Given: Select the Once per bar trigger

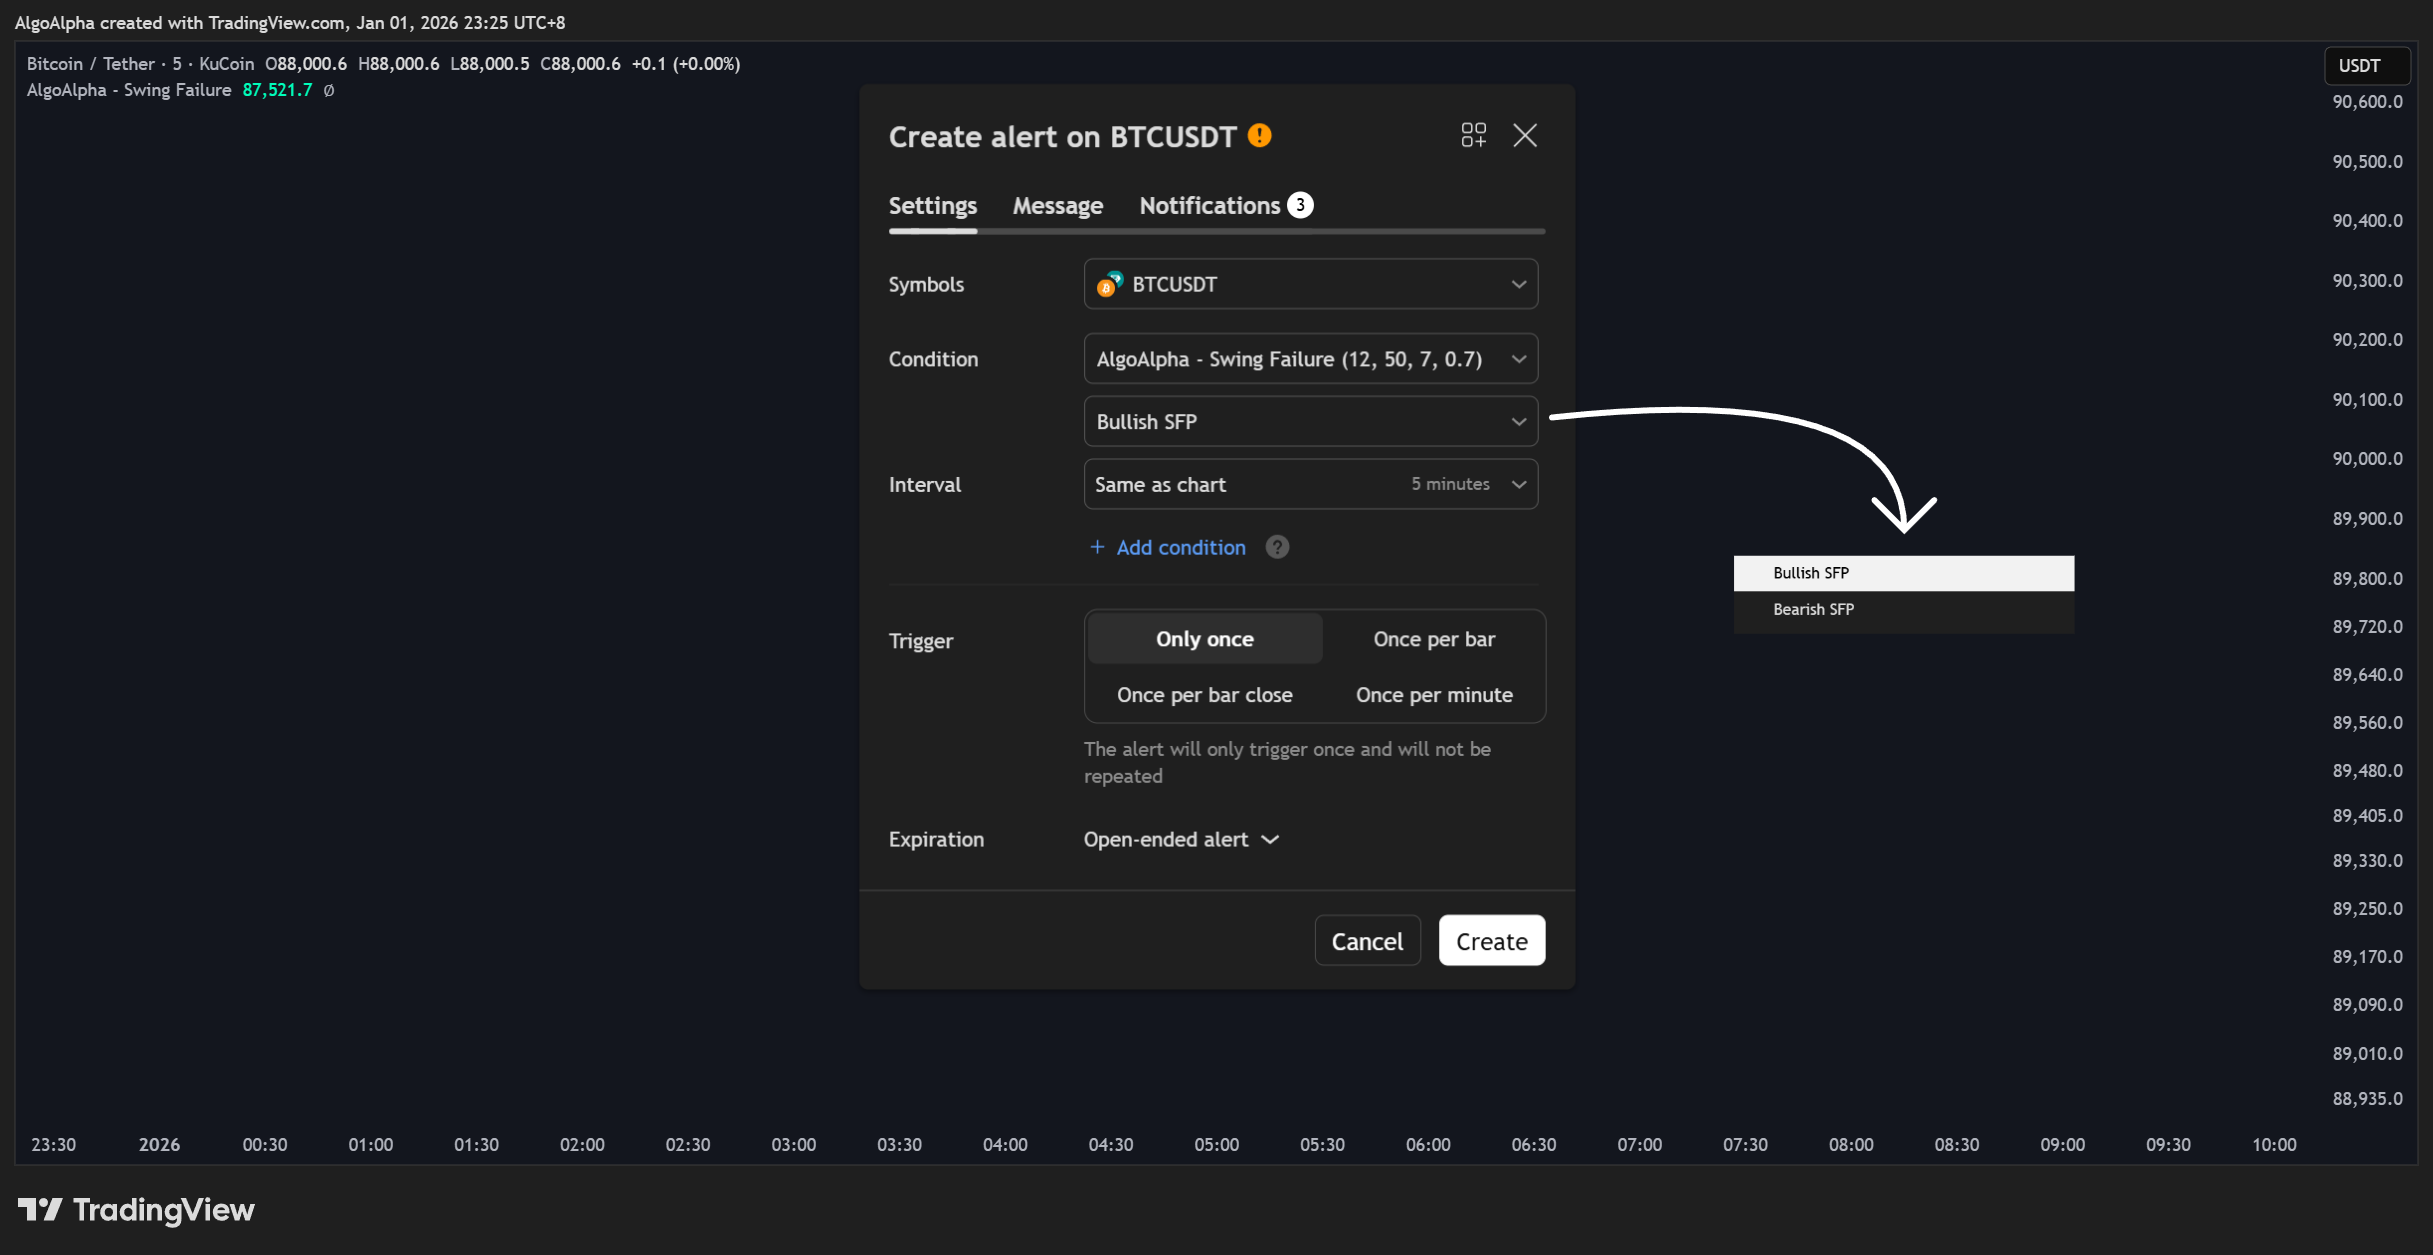Looking at the screenshot, I should tap(1433, 639).
